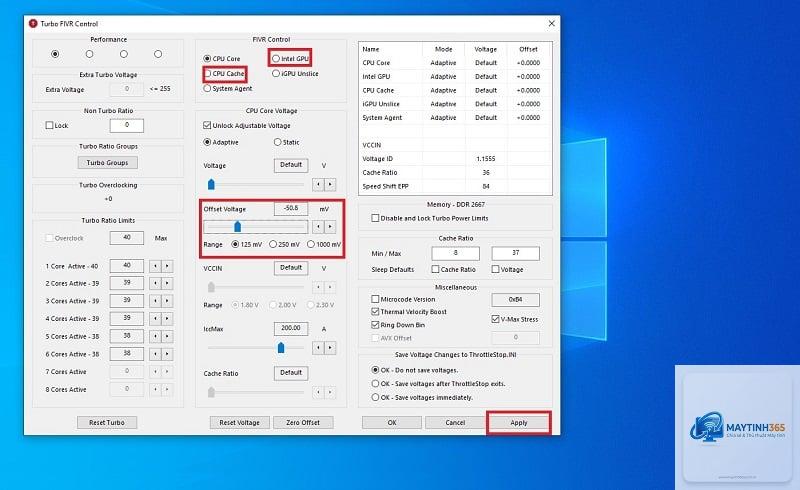Increase 5 Cores Active ratio arrow
This screenshot has width=800, height=490.
tap(167, 336)
